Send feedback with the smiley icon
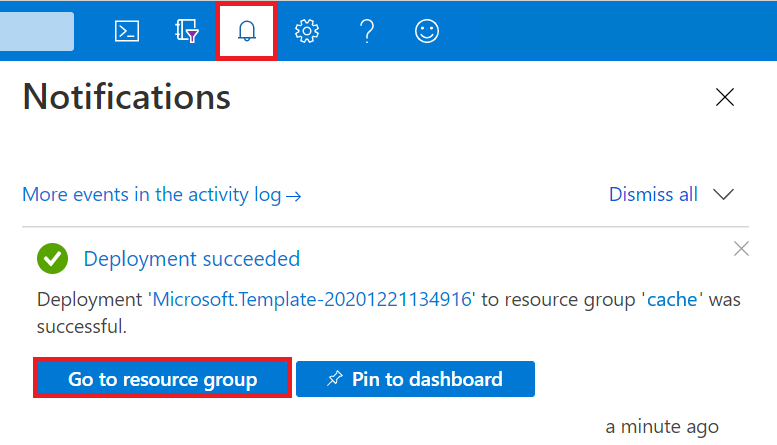Viewport: 777px width, 445px height. click(427, 31)
